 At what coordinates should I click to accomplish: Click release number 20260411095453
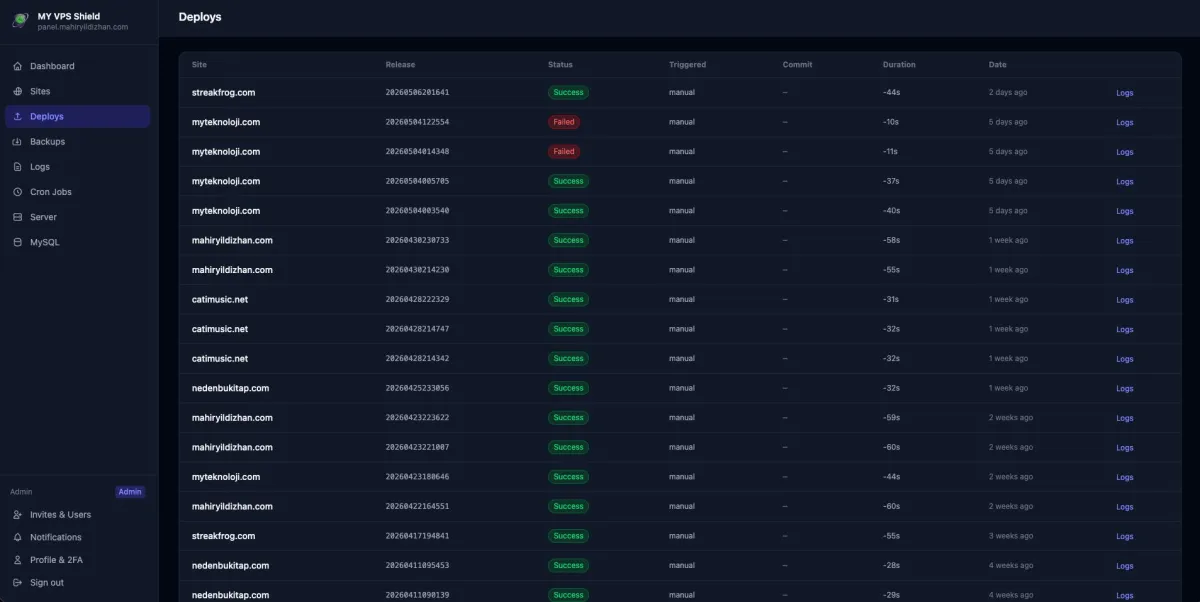pos(417,565)
